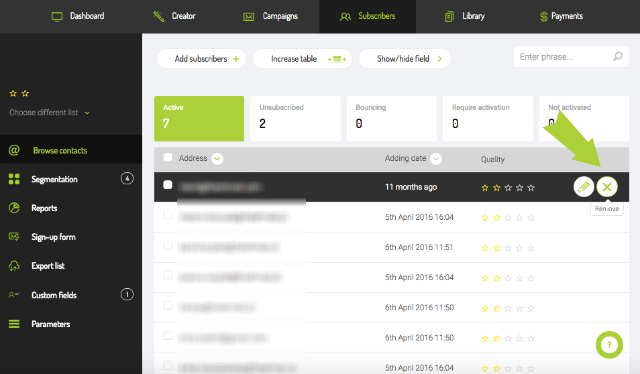The width and height of the screenshot is (640, 374).
Task: Switch to the Unsubscribed status tab
Action: pyautogui.click(x=296, y=118)
